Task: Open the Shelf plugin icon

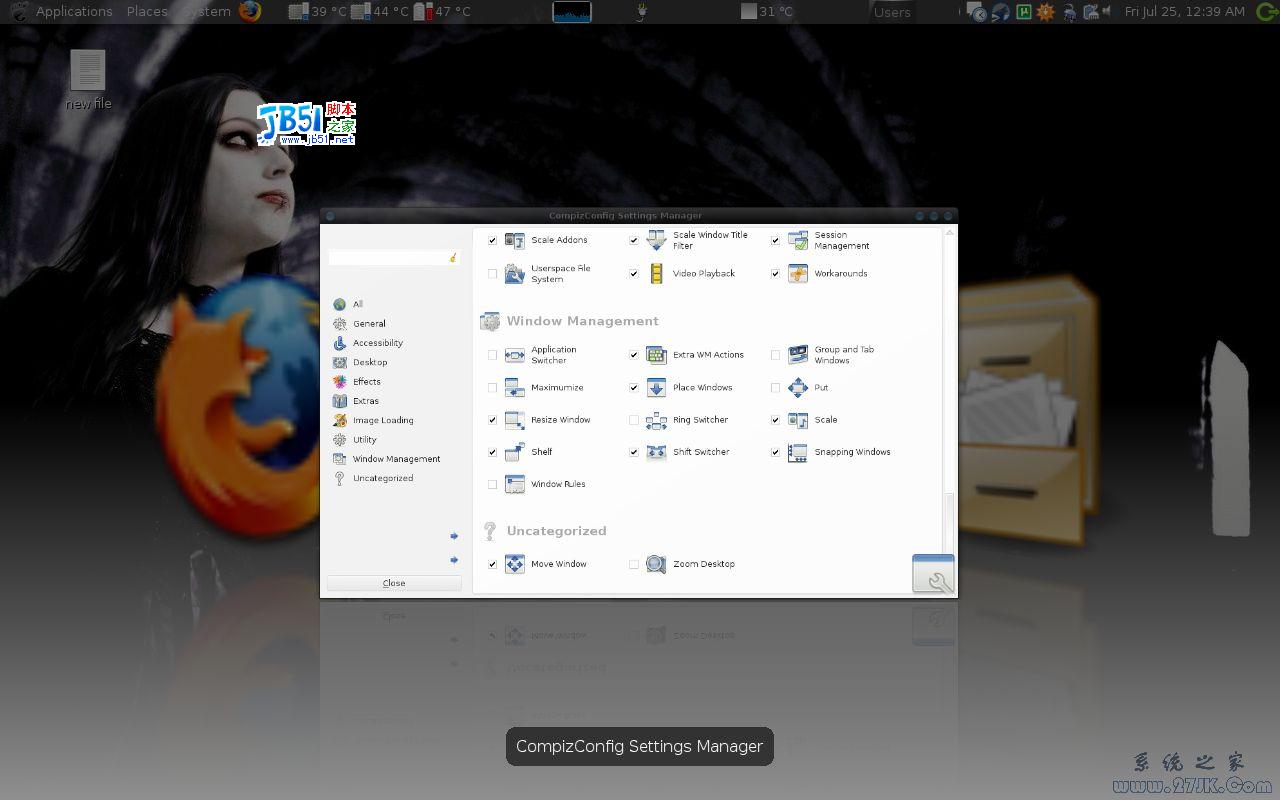Action: [515, 452]
